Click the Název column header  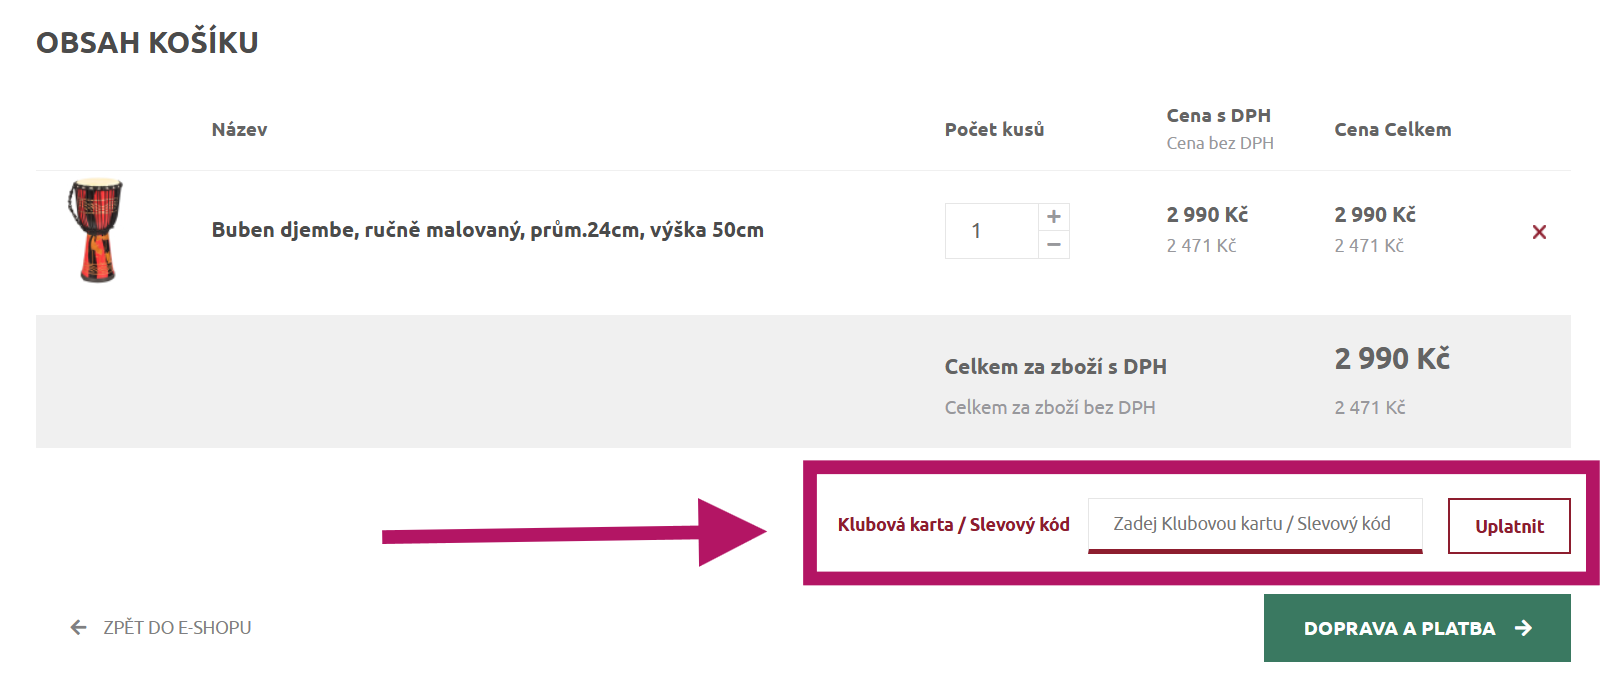239,130
